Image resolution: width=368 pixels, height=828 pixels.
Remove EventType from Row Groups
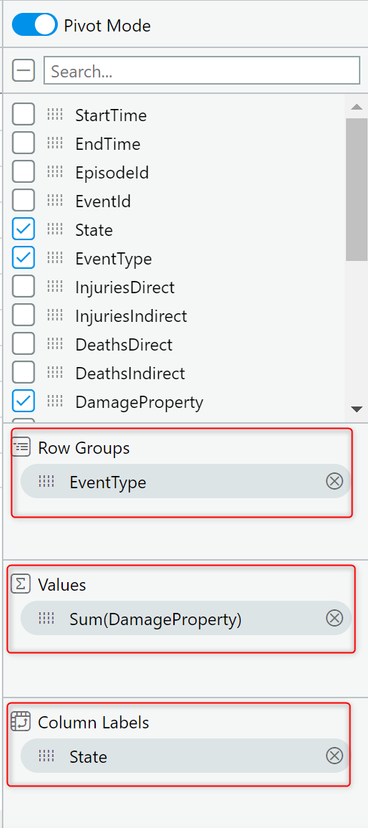click(x=334, y=481)
